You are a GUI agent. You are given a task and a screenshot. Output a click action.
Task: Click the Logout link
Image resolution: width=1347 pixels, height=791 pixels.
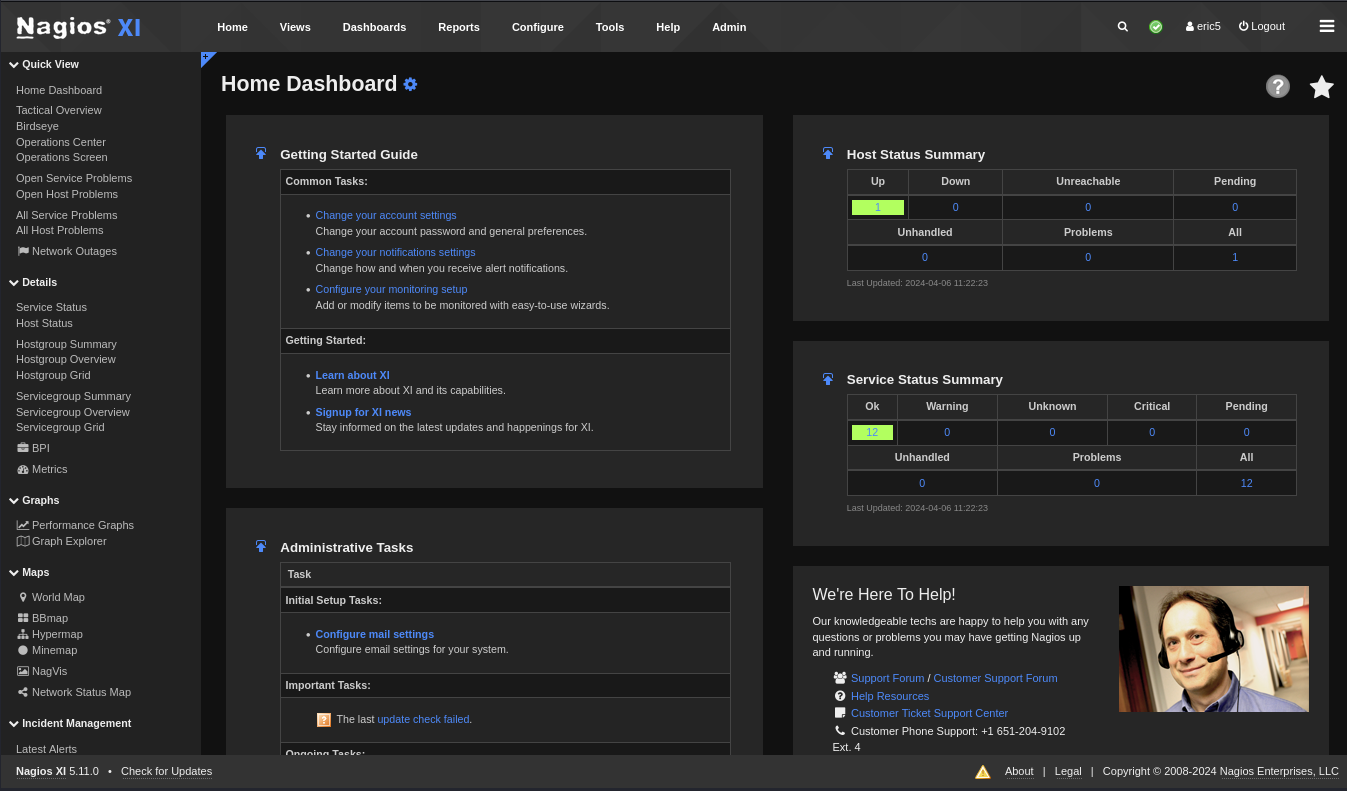click(1262, 26)
